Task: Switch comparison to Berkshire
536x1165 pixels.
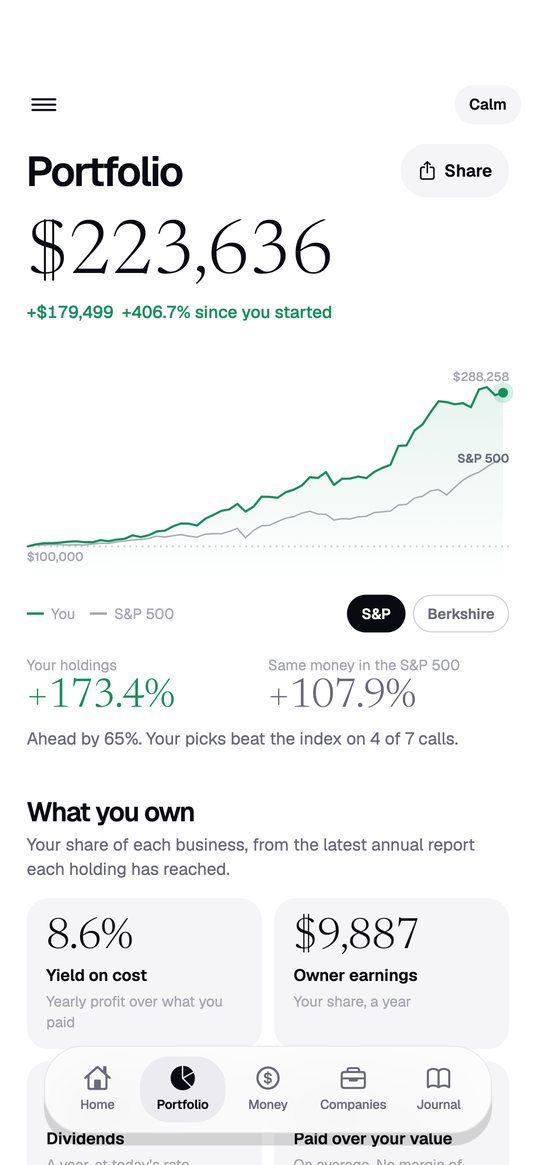Action: (x=461, y=614)
